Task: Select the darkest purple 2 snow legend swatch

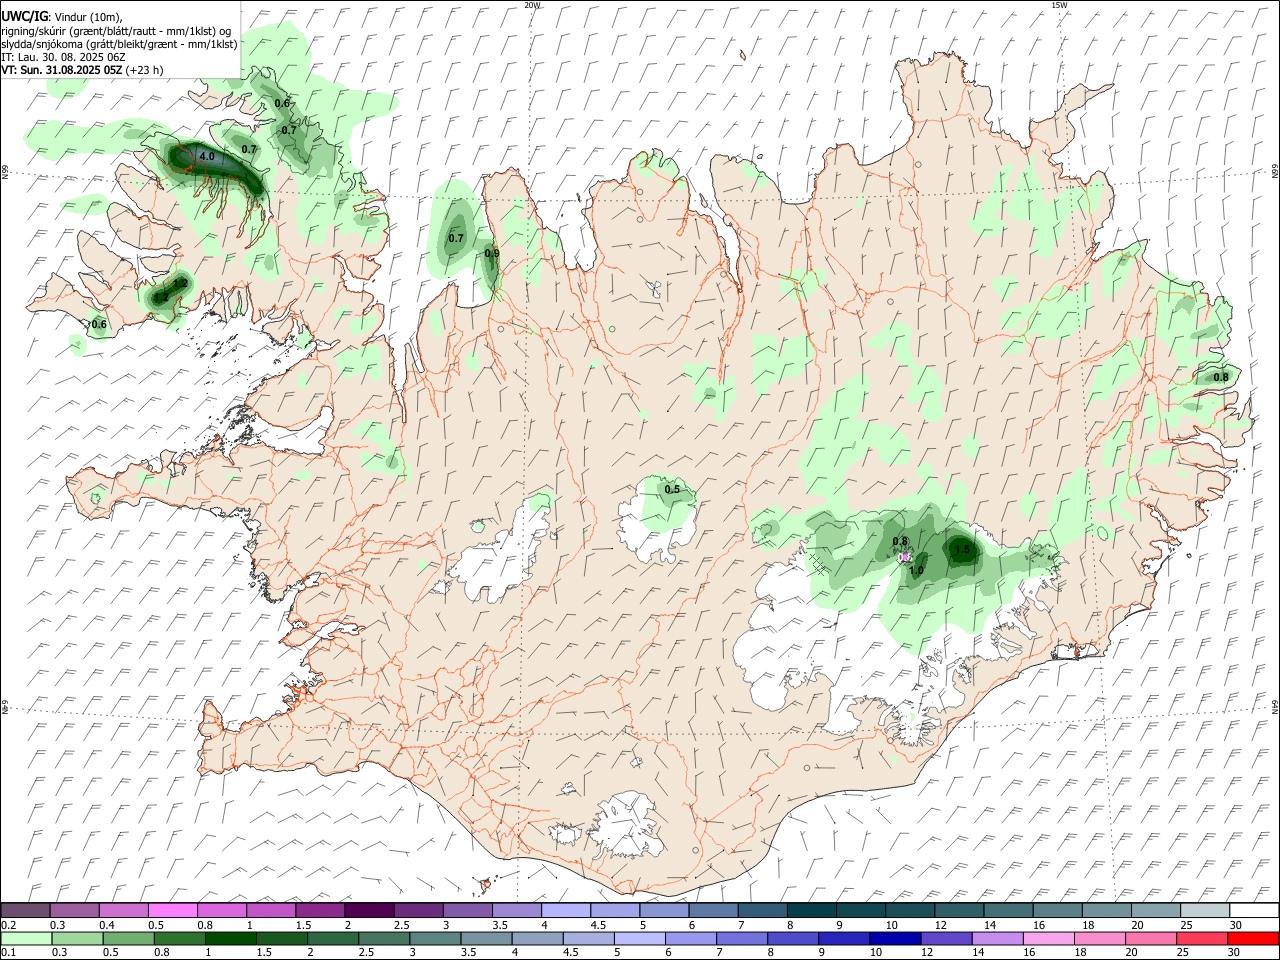Action: [369, 911]
